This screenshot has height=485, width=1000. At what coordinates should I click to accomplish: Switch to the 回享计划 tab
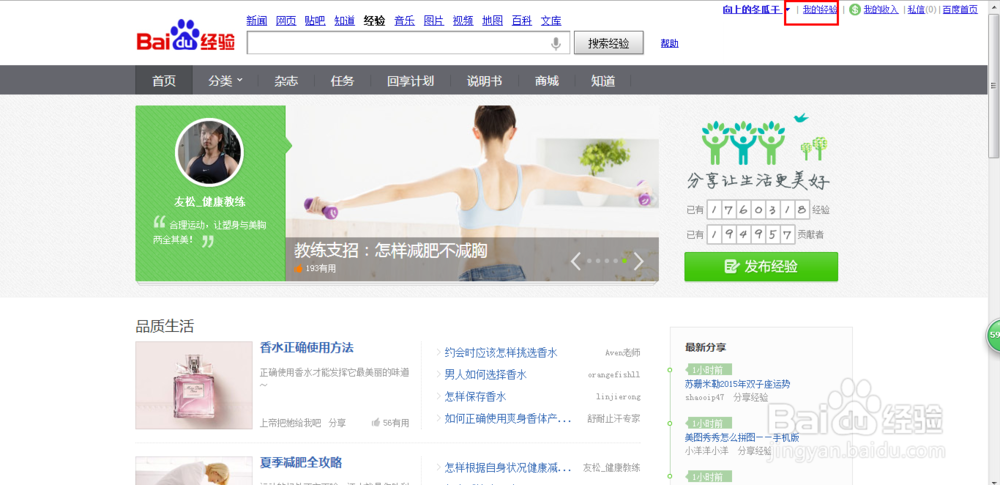click(410, 81)
